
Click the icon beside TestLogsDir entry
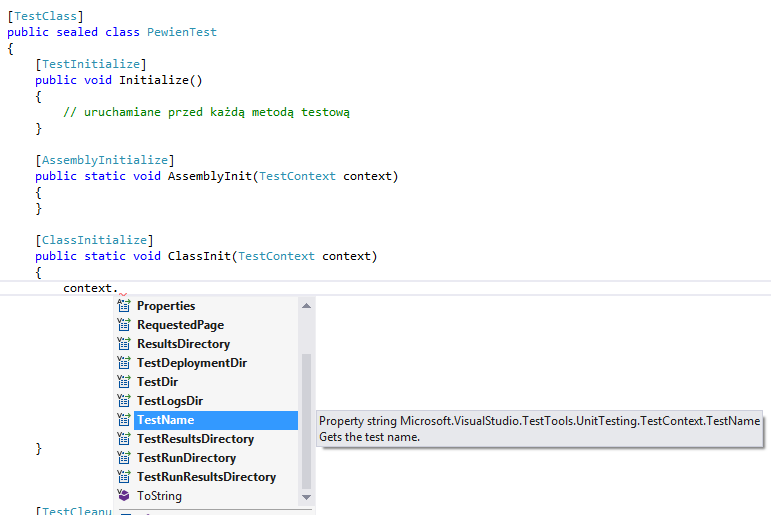click(x=124, y=401)
